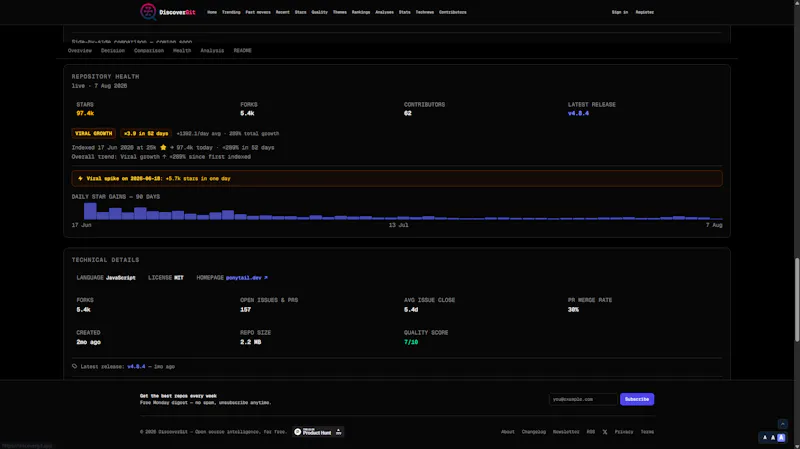The height and width of the screenshot is (449, 800).
Task: Click the VIRAL GROWTH badge
Action: pyautogui.click(x=93, y=133)
